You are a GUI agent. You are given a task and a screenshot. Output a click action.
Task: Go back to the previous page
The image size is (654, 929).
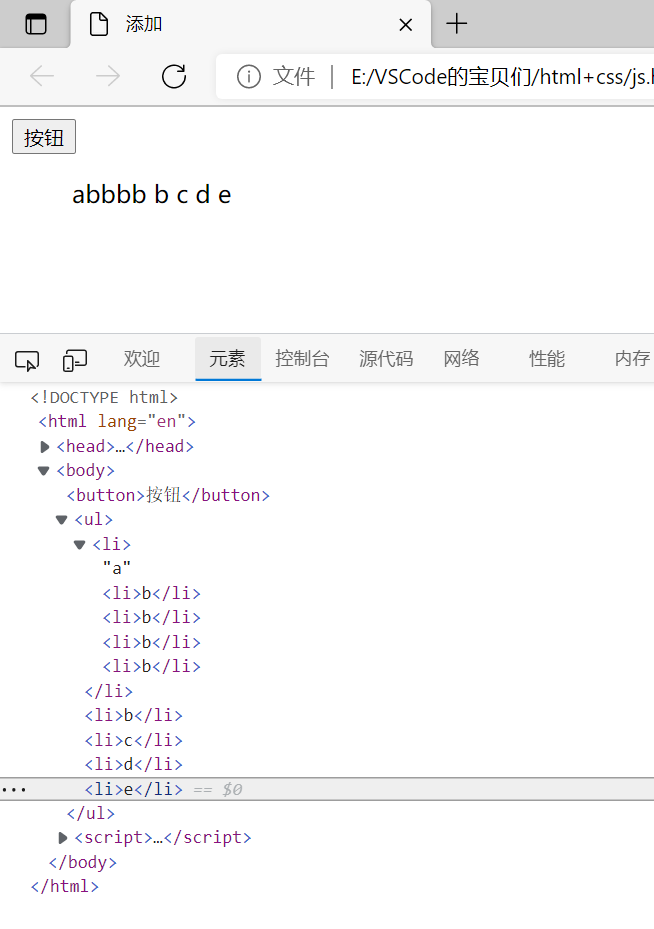[x=42, y=76]
